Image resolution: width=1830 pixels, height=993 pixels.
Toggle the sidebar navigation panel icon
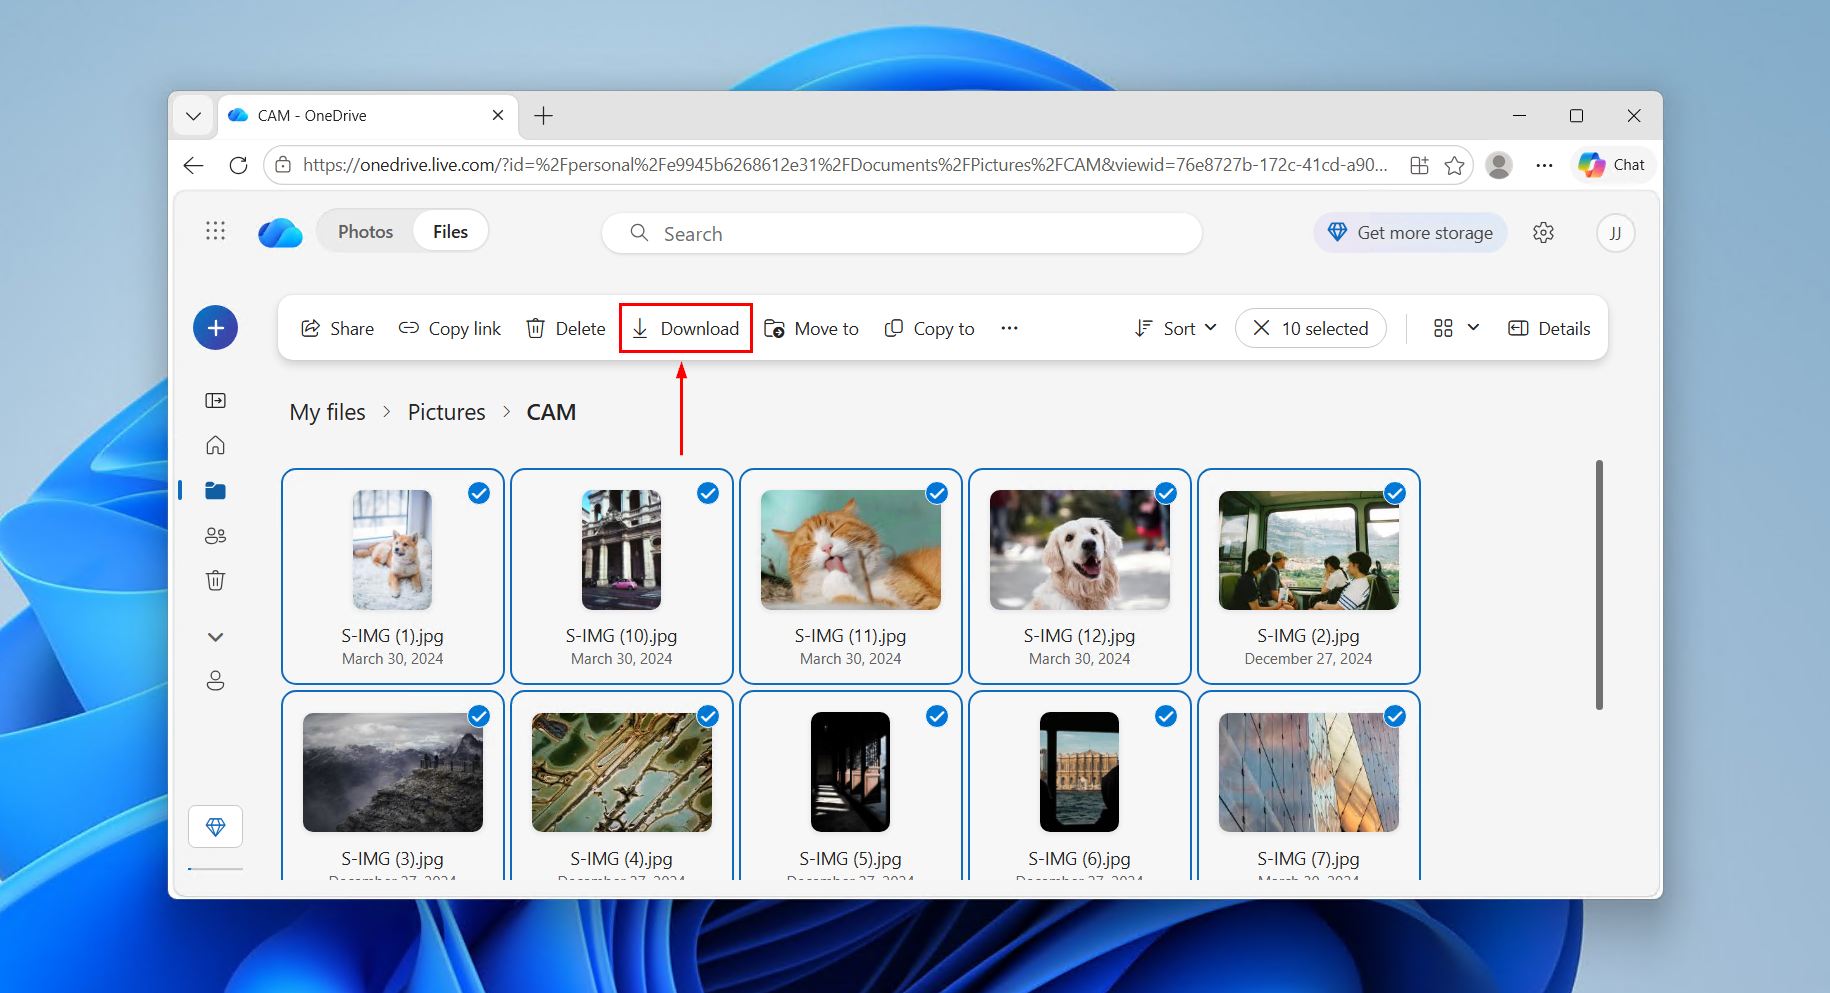coord(215,400)
